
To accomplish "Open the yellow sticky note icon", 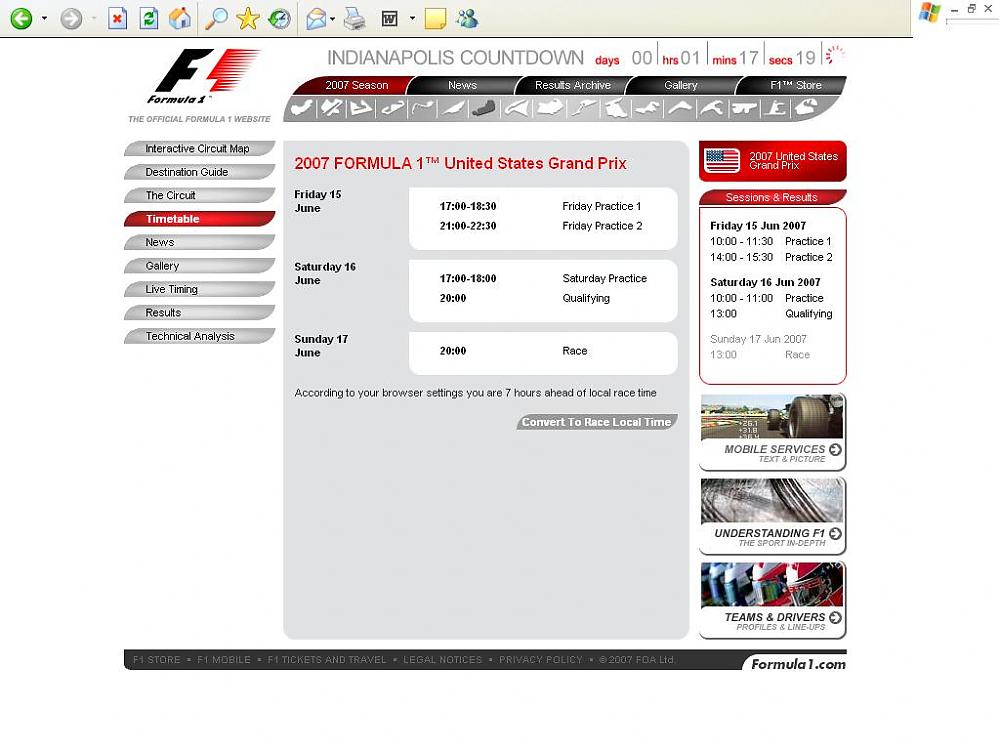I will 435,18.
